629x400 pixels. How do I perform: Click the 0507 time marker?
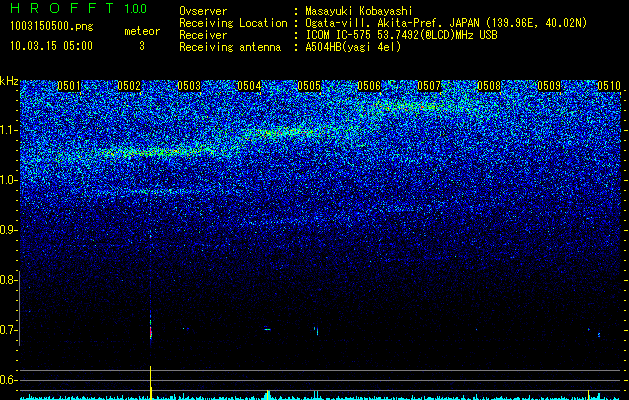[x=429, y=86]
